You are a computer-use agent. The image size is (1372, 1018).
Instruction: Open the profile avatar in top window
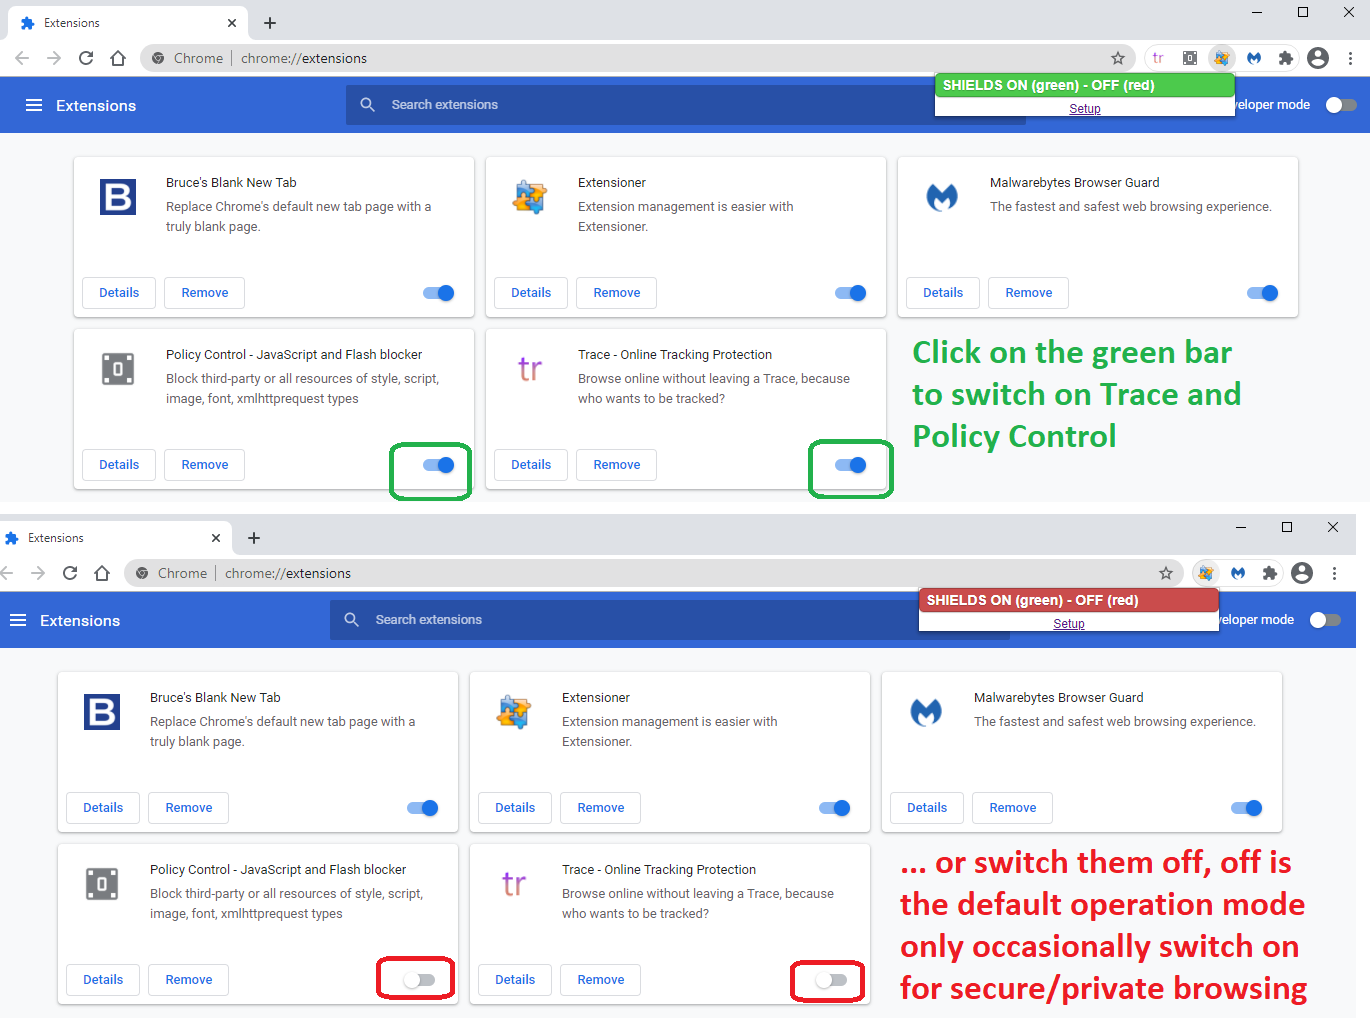(x=1318, y=58)
